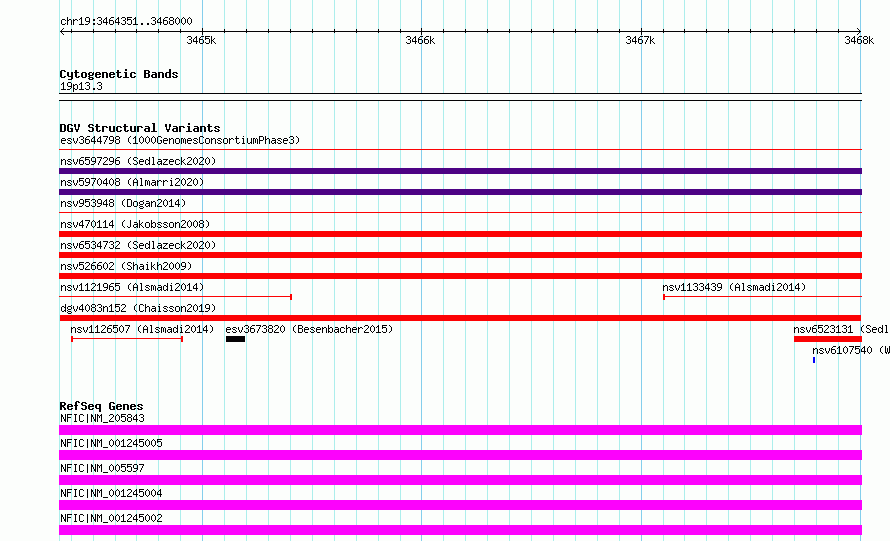Viewport: 890px width, 541px height.
Task: Click the red line feature under nsv1121965
Action: 175,297
